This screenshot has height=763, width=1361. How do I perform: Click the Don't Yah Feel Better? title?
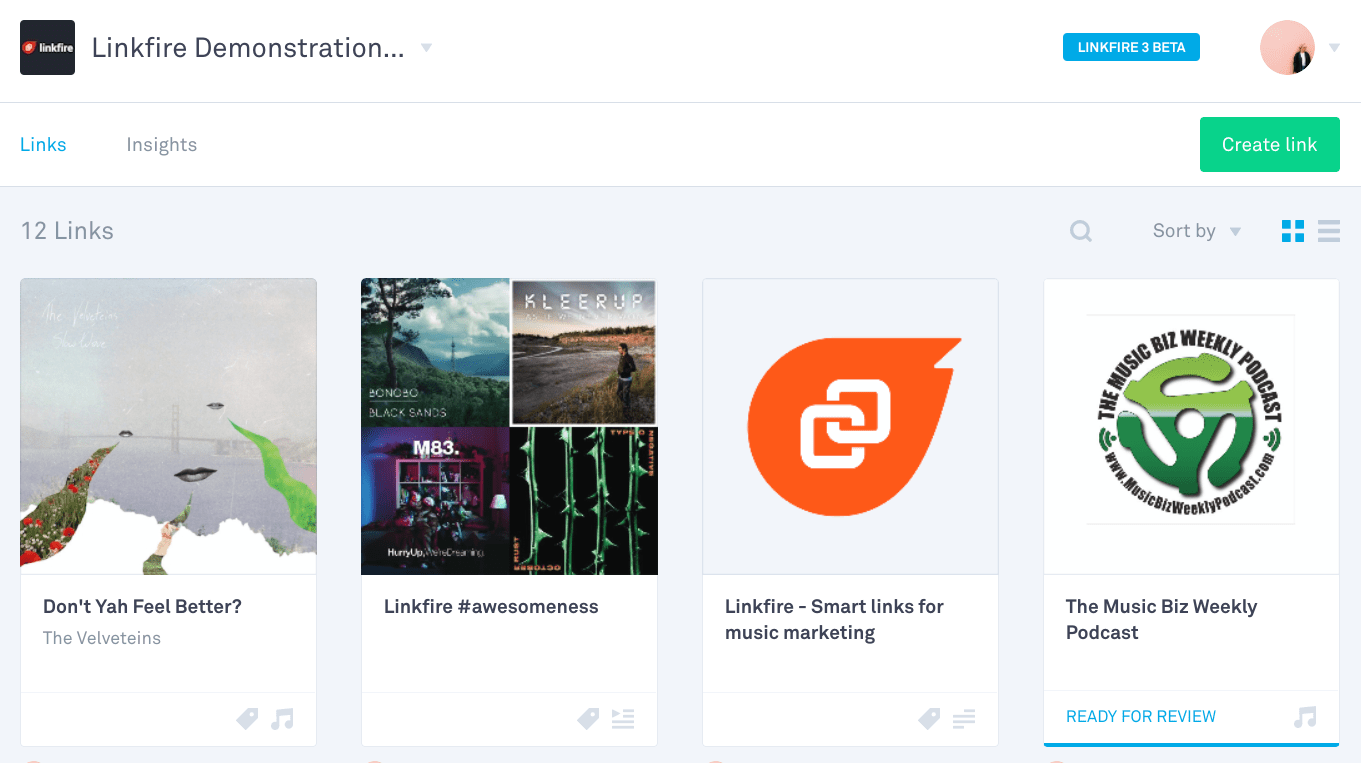(x=142, y=607)
